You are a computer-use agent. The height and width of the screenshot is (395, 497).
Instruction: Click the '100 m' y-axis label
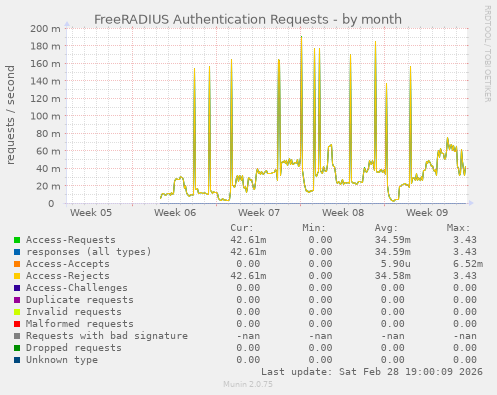pos(45,116)
